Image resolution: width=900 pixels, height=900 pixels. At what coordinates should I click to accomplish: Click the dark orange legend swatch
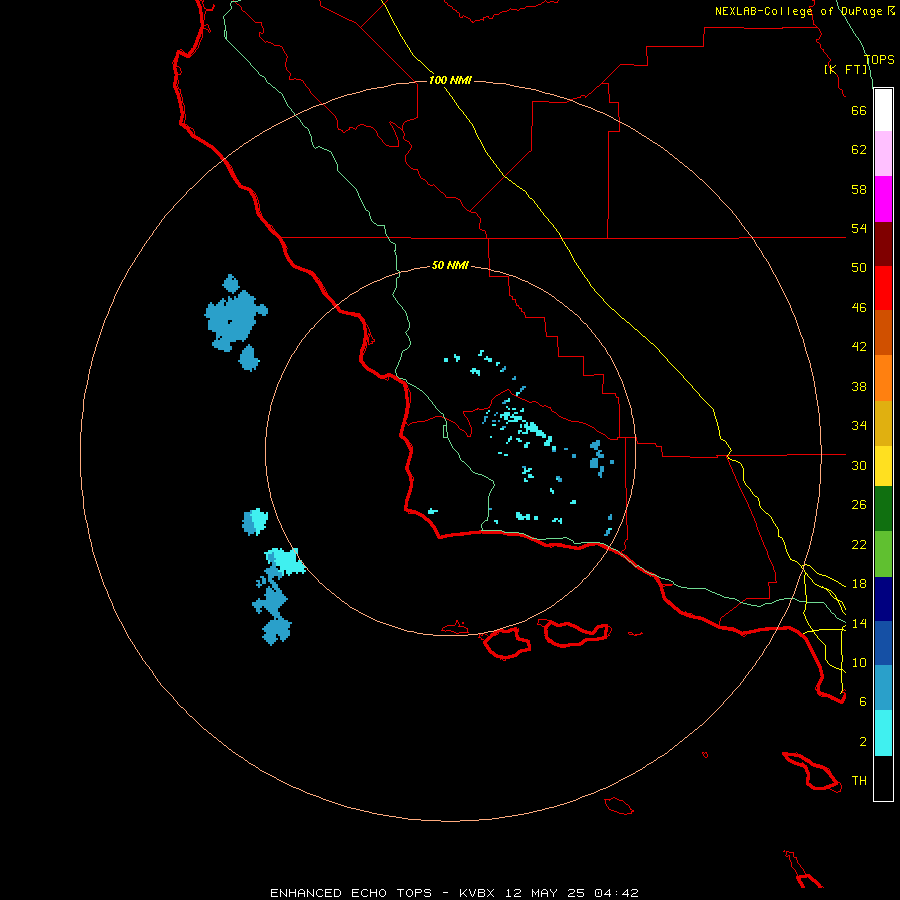click(x=883, y=332)
